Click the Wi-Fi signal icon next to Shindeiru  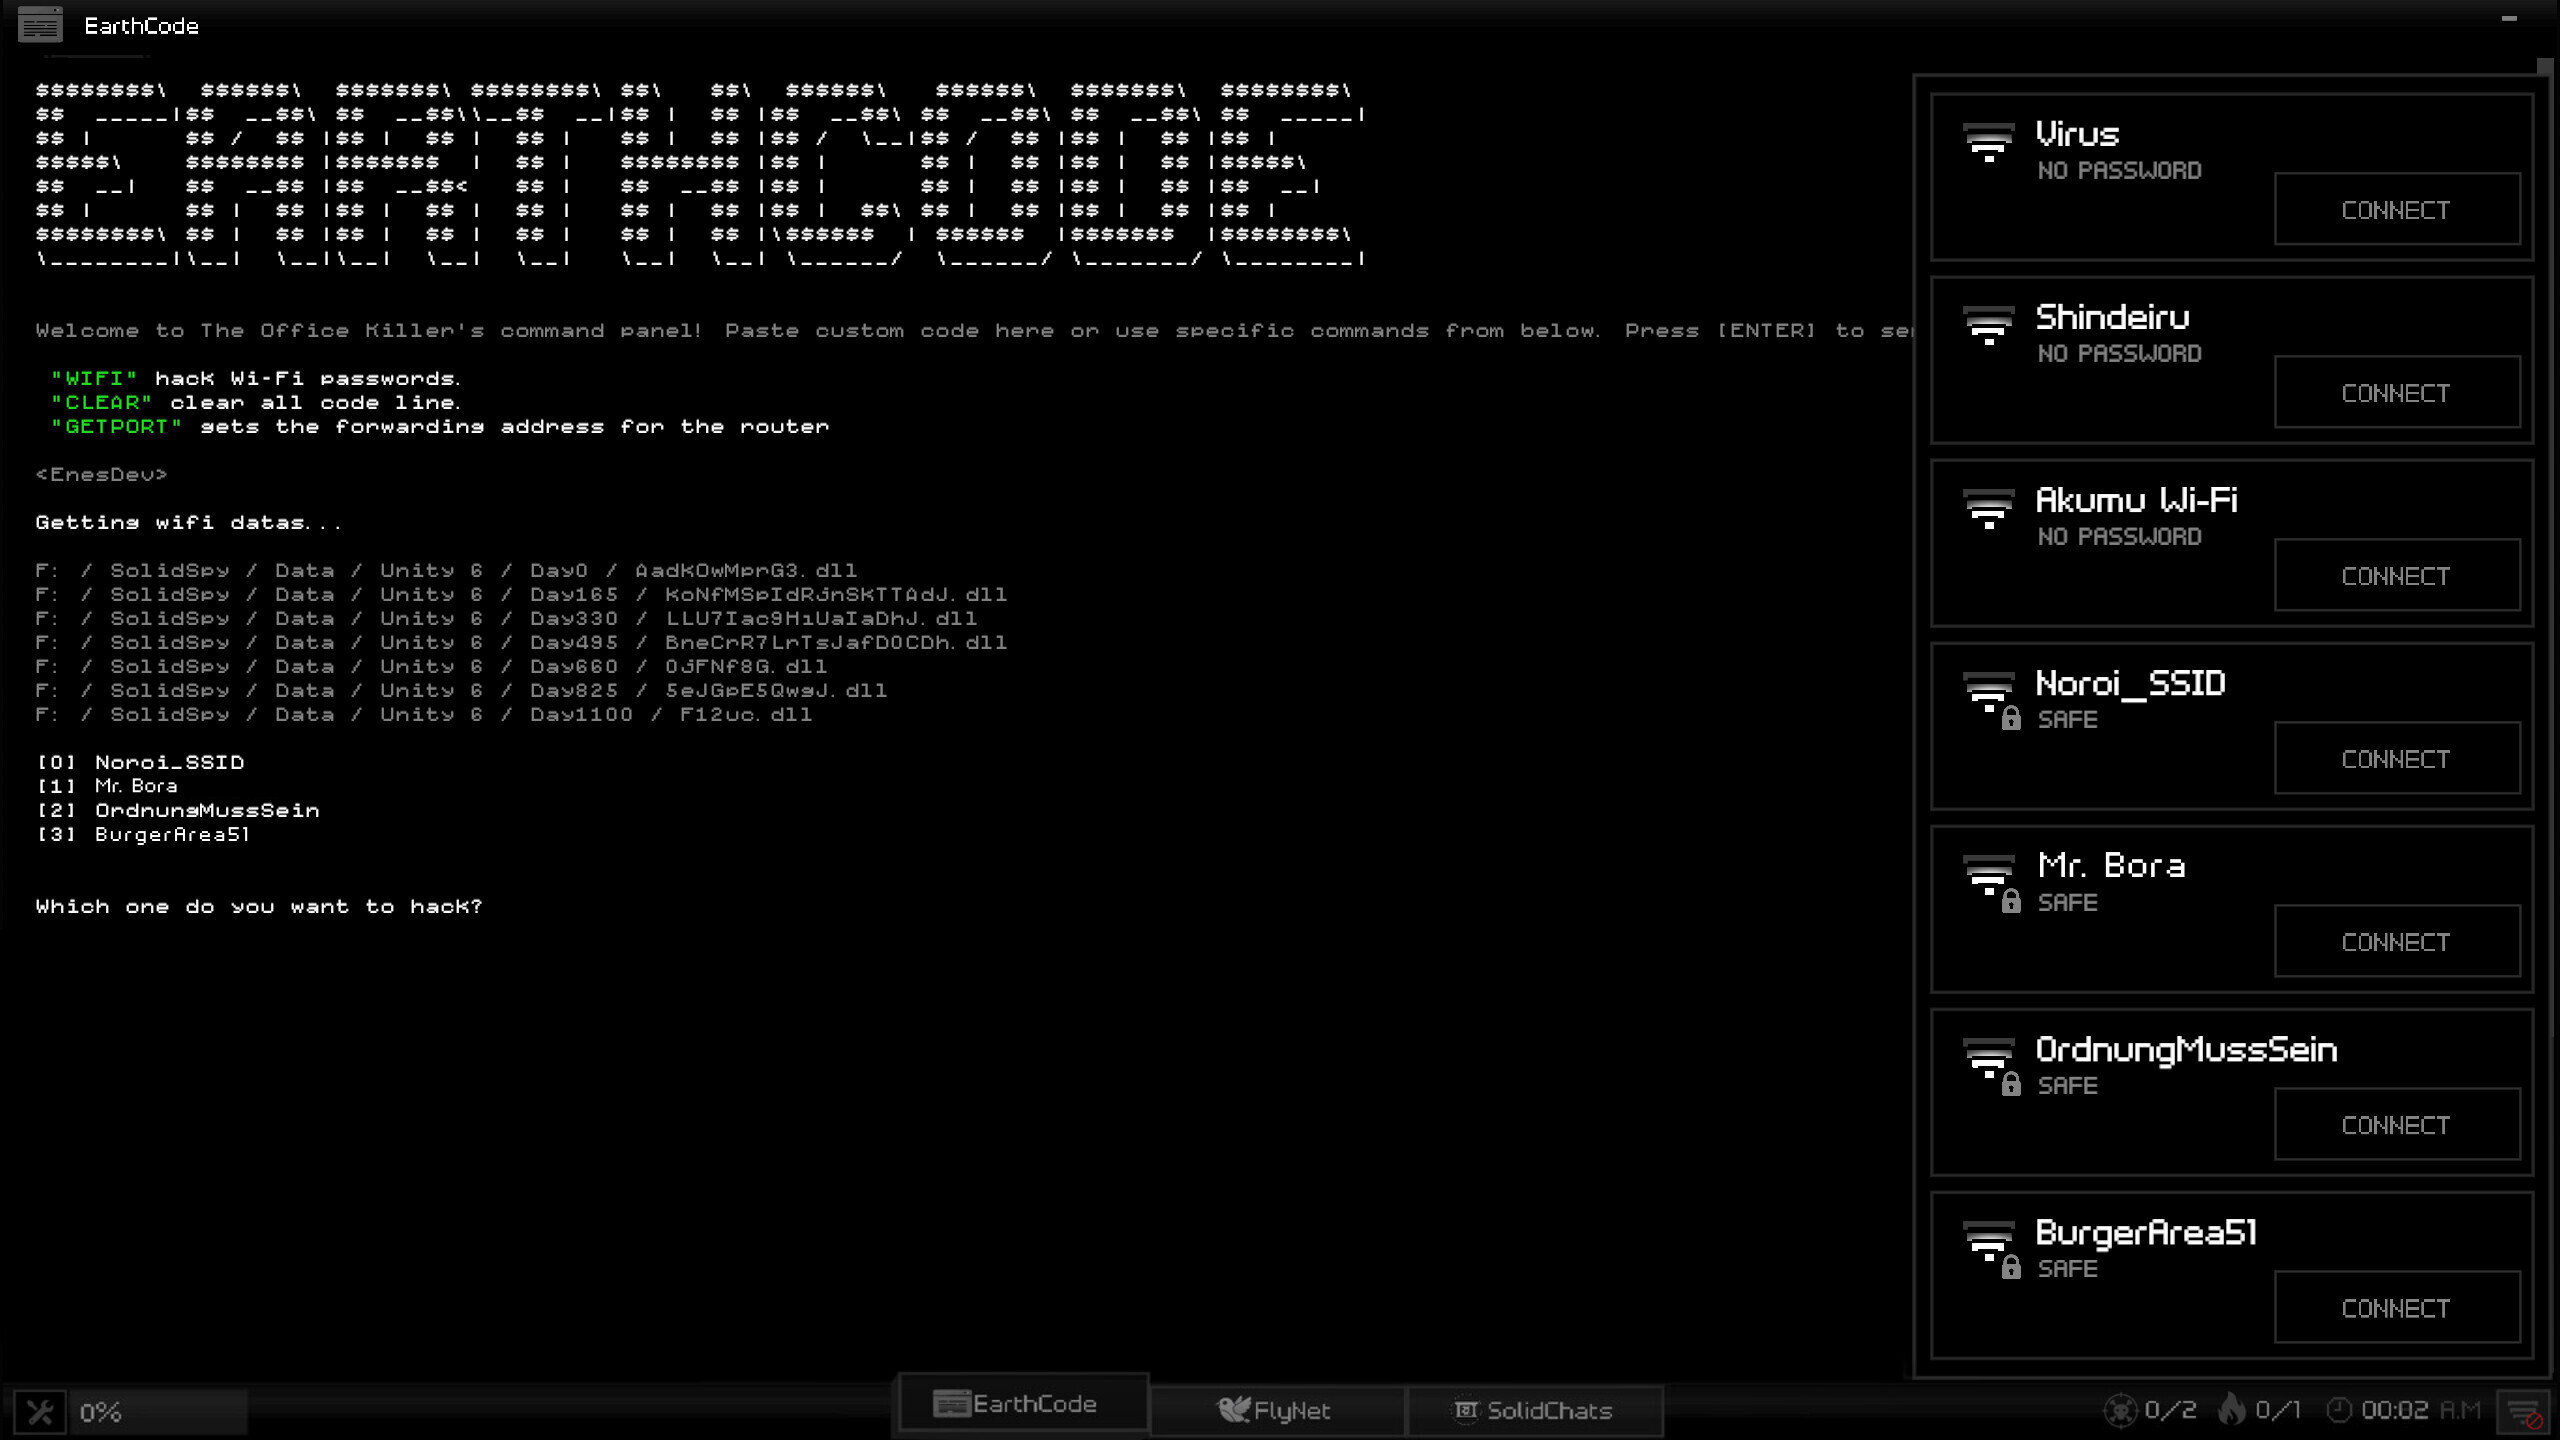[x=1988, y=325]
